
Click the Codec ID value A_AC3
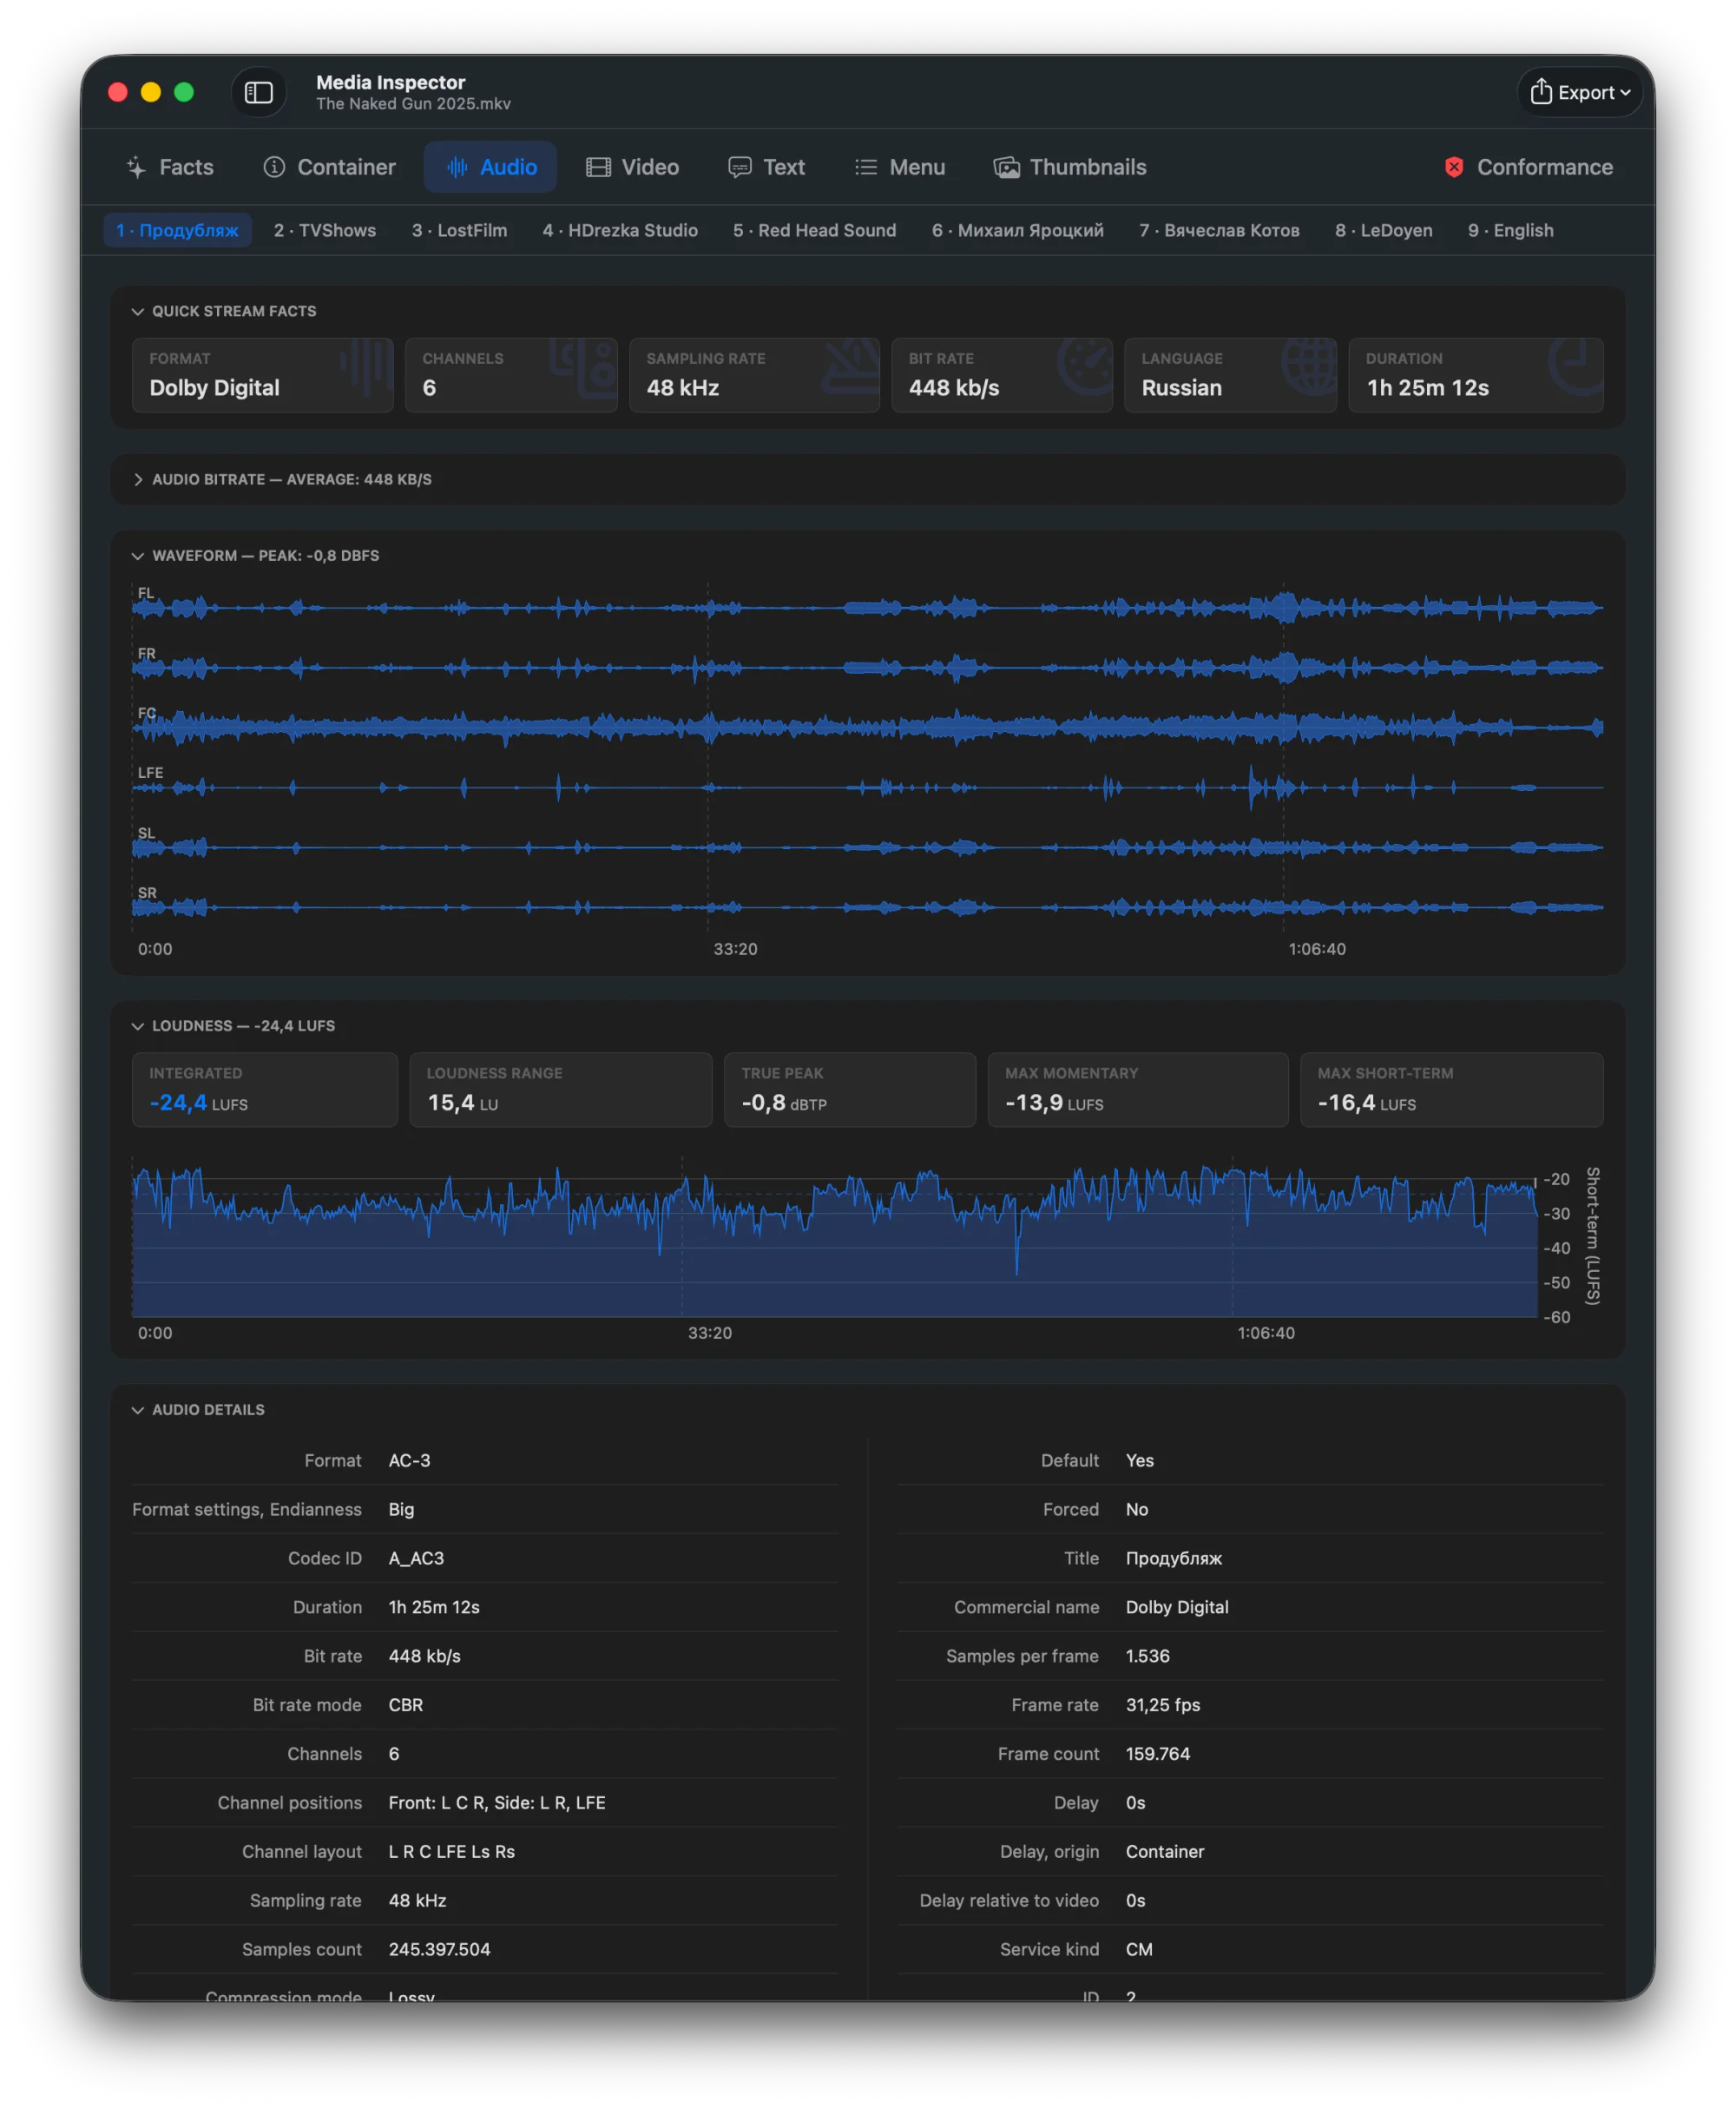pos(416,1558)
